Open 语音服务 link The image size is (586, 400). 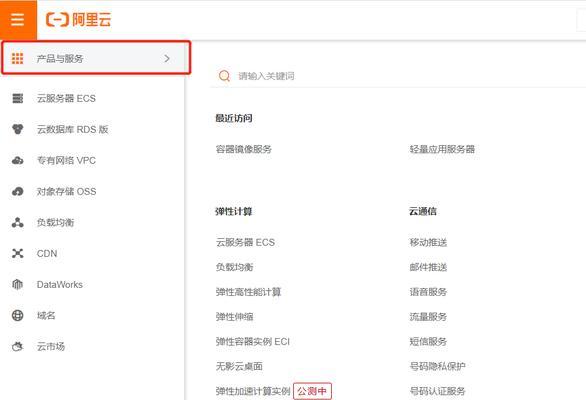pyautogui.click(x=428, y=292)
